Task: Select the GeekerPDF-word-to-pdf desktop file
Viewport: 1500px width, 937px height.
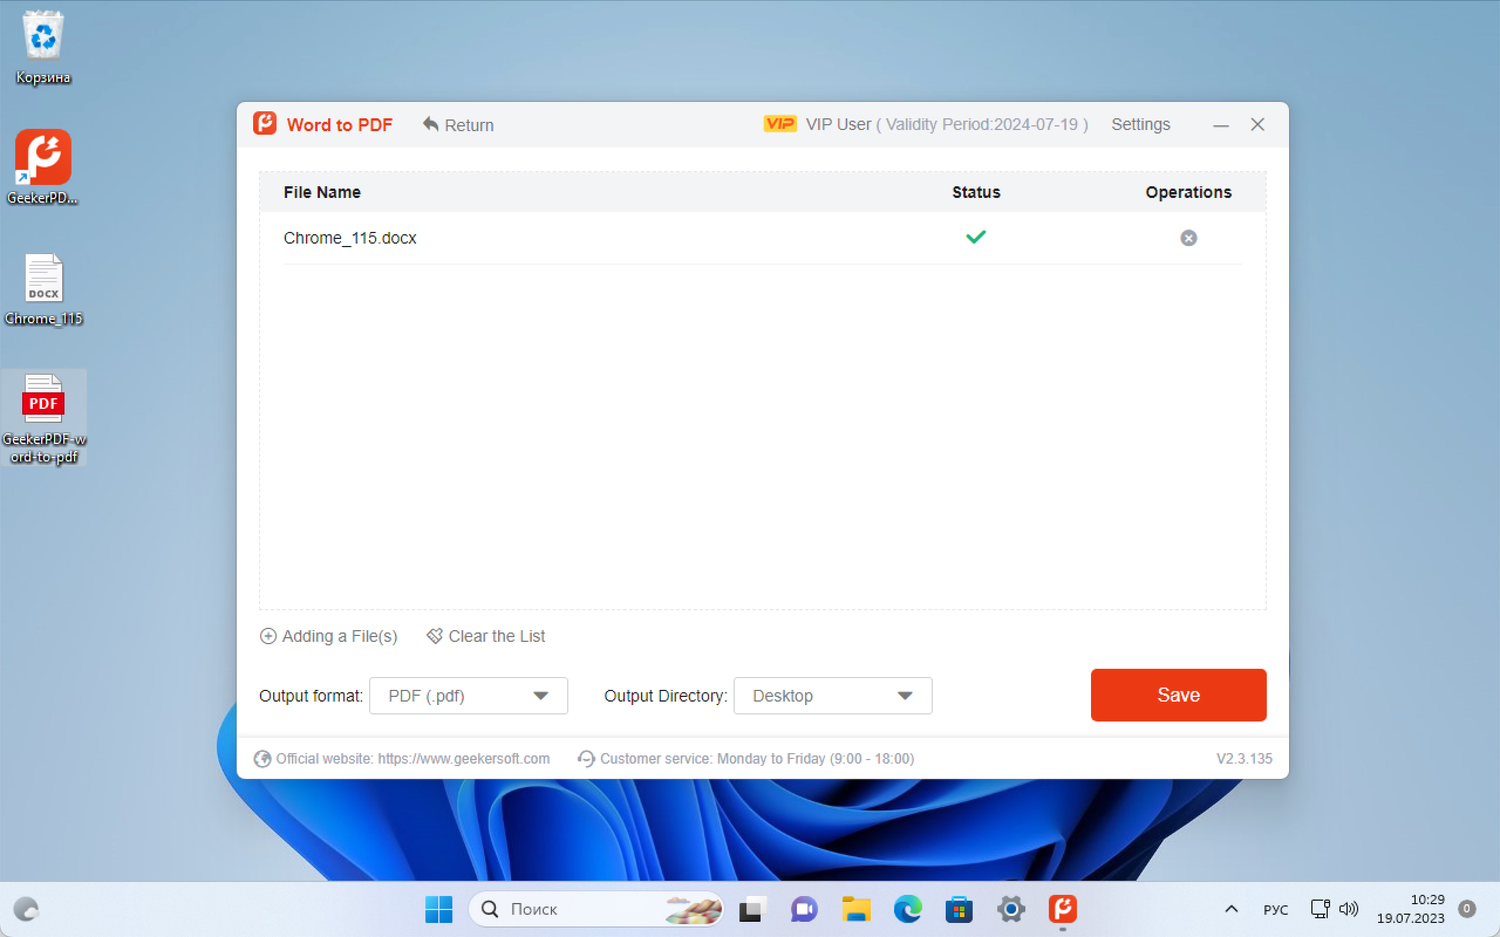Action: [x=44, y=418]
